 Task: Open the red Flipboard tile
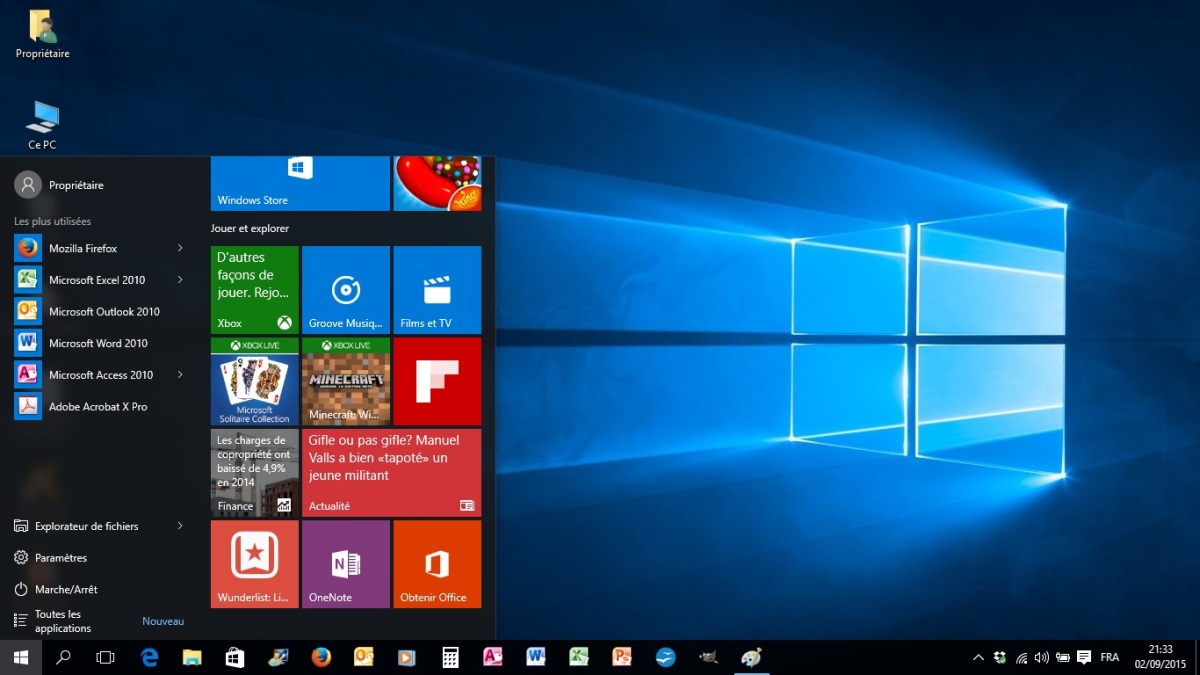click(437, 381)
